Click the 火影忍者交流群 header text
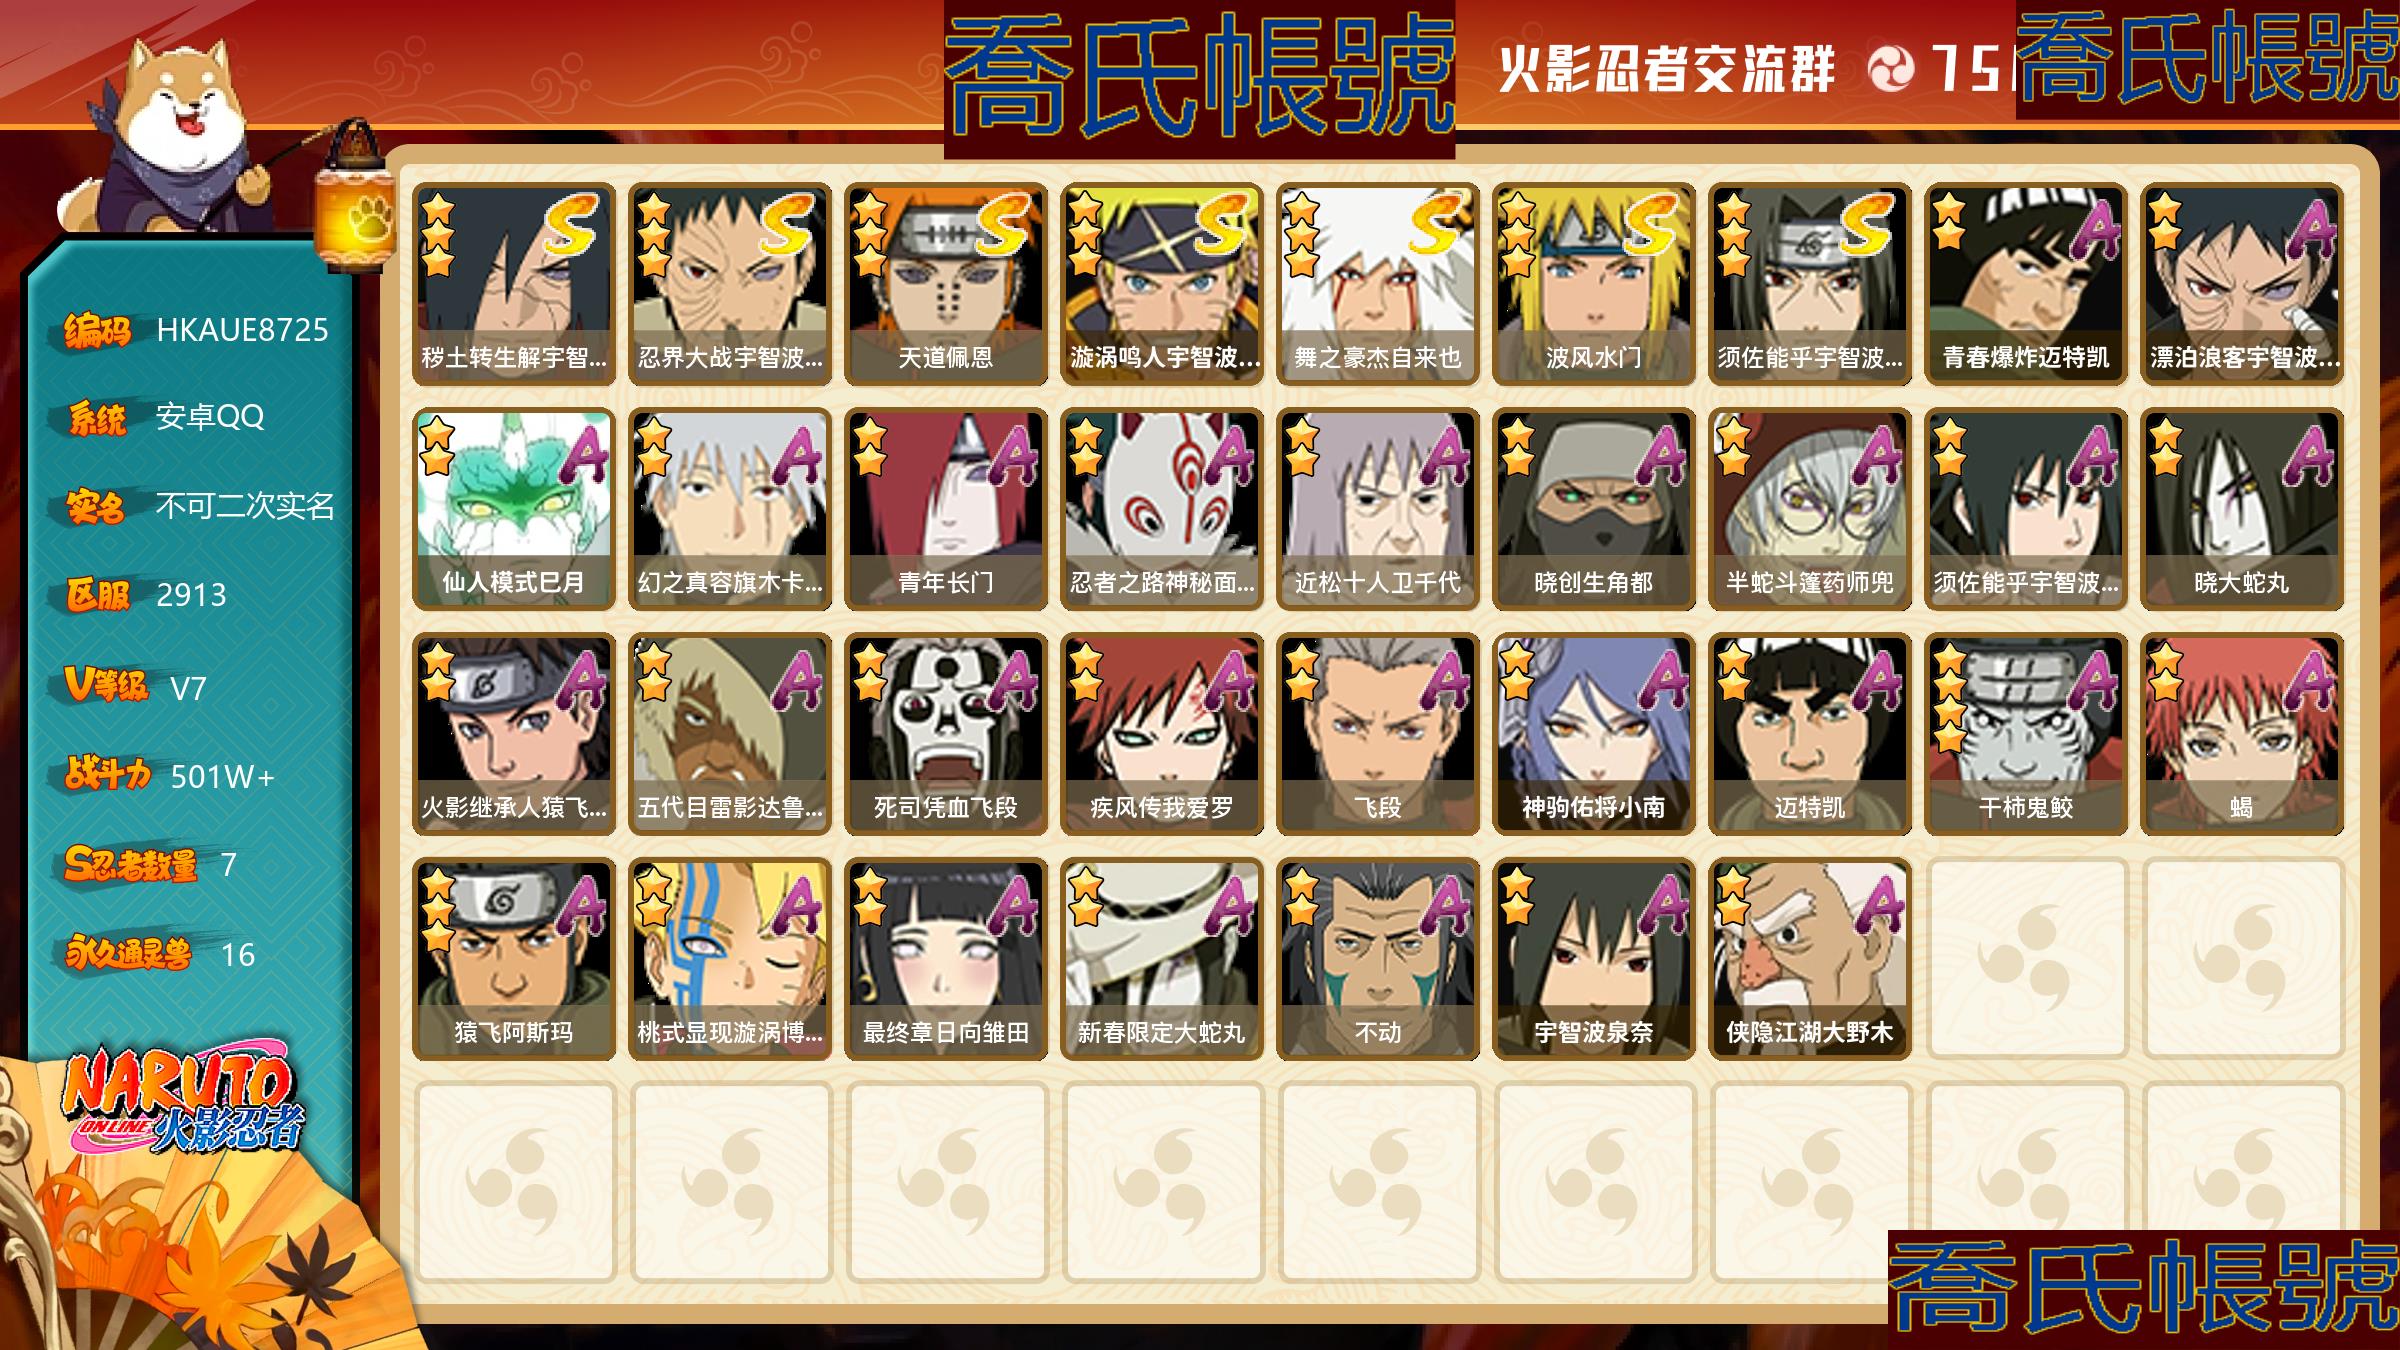 (1667, 69)
